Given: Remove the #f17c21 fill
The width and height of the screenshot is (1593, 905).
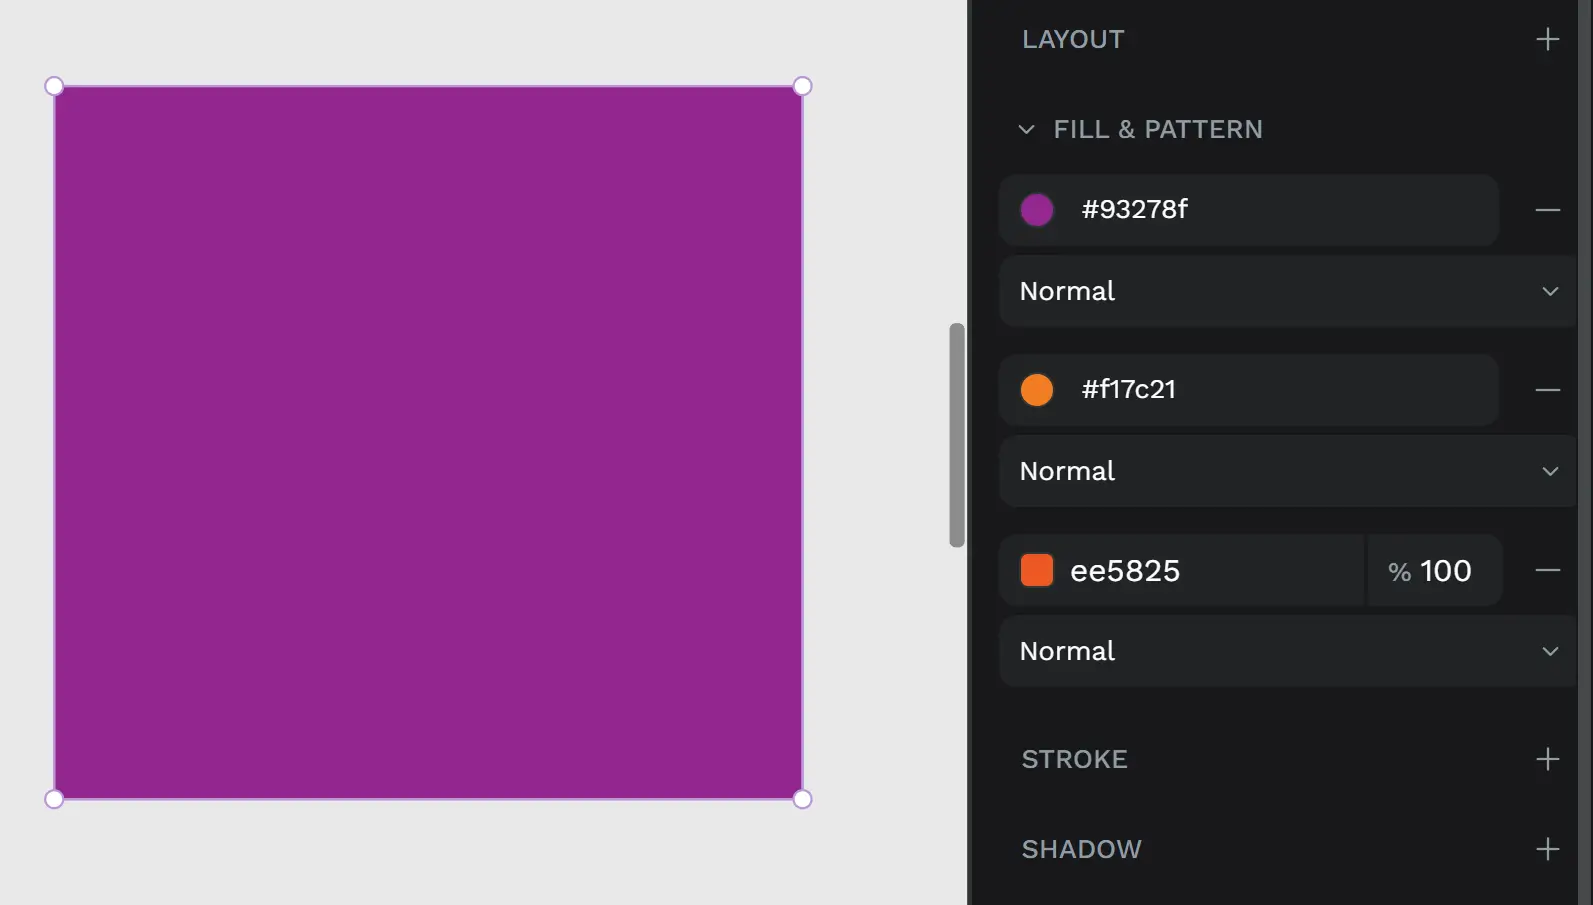Looking at the screenshot, I should point(1546,390).
